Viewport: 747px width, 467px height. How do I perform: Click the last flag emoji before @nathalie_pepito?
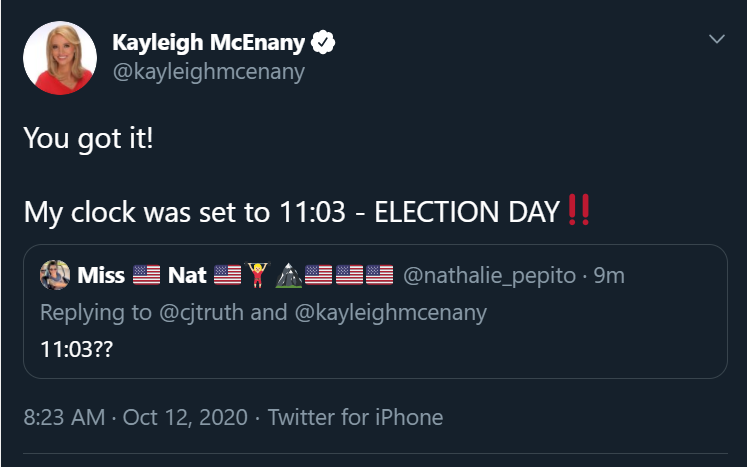click(379, 275)
